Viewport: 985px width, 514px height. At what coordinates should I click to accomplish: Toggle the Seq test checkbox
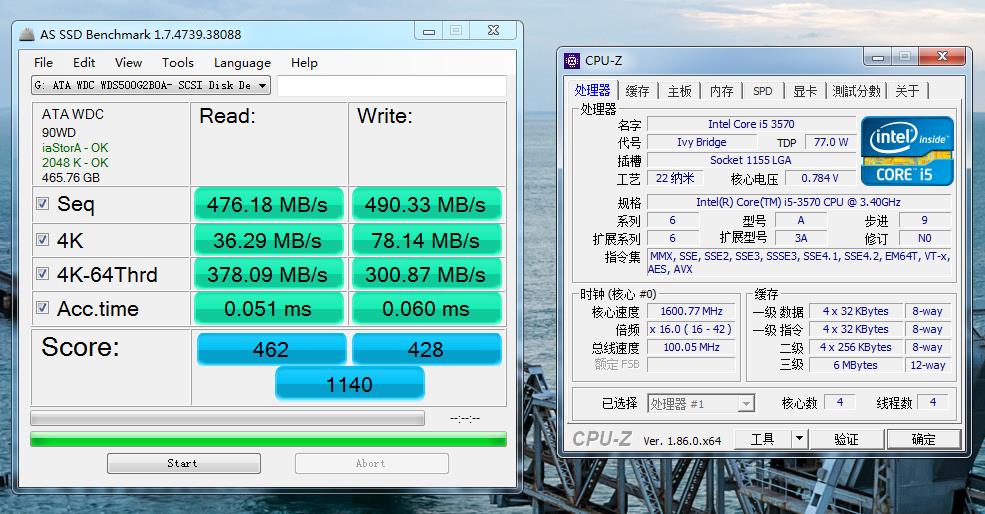(x=43, y=204)
